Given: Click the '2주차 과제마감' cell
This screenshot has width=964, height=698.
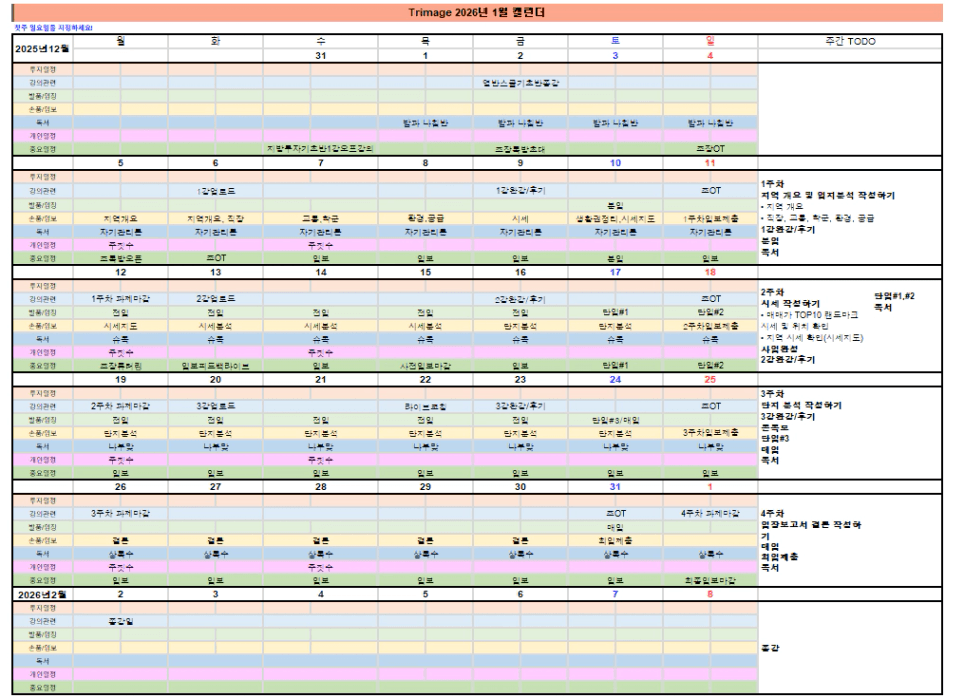Looking at the screenshot, I should (120, 406).
